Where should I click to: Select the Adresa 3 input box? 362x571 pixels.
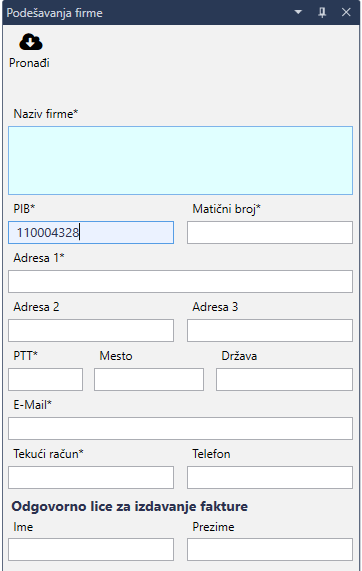[270, 330]
